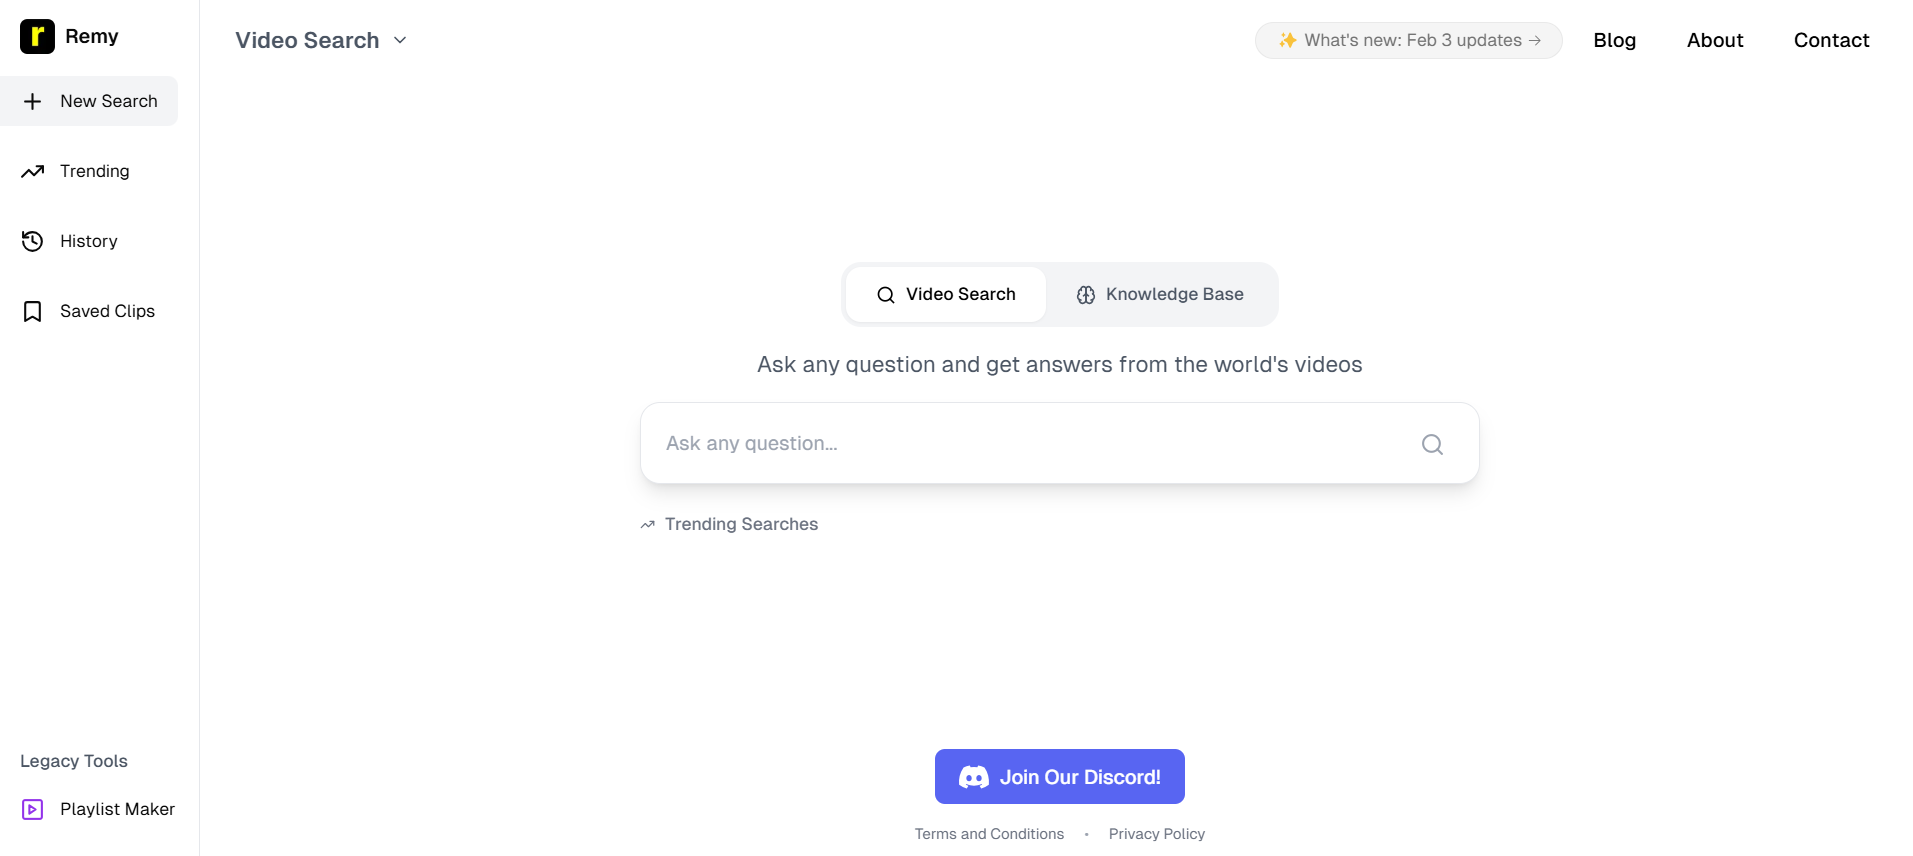Image resolution: width=1913 pixels, height=856 pixels.
Task: Click the Discord logo icon on button
Action: tap(973, 777)
